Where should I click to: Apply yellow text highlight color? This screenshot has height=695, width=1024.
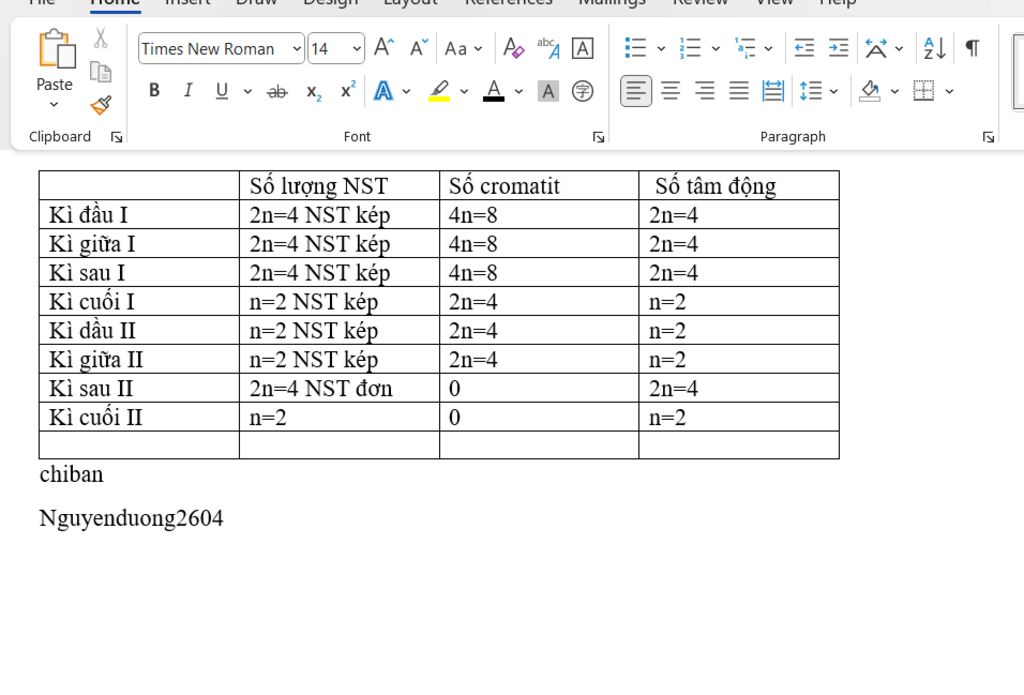[x=439, y=91]
